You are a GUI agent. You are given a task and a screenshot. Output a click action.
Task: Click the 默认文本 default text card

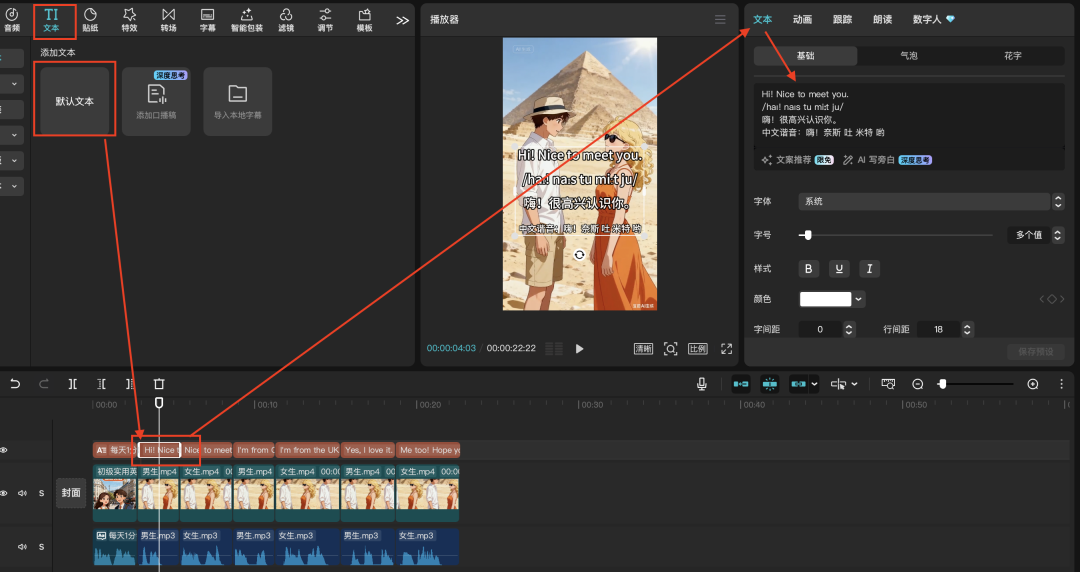coord(75,101)
